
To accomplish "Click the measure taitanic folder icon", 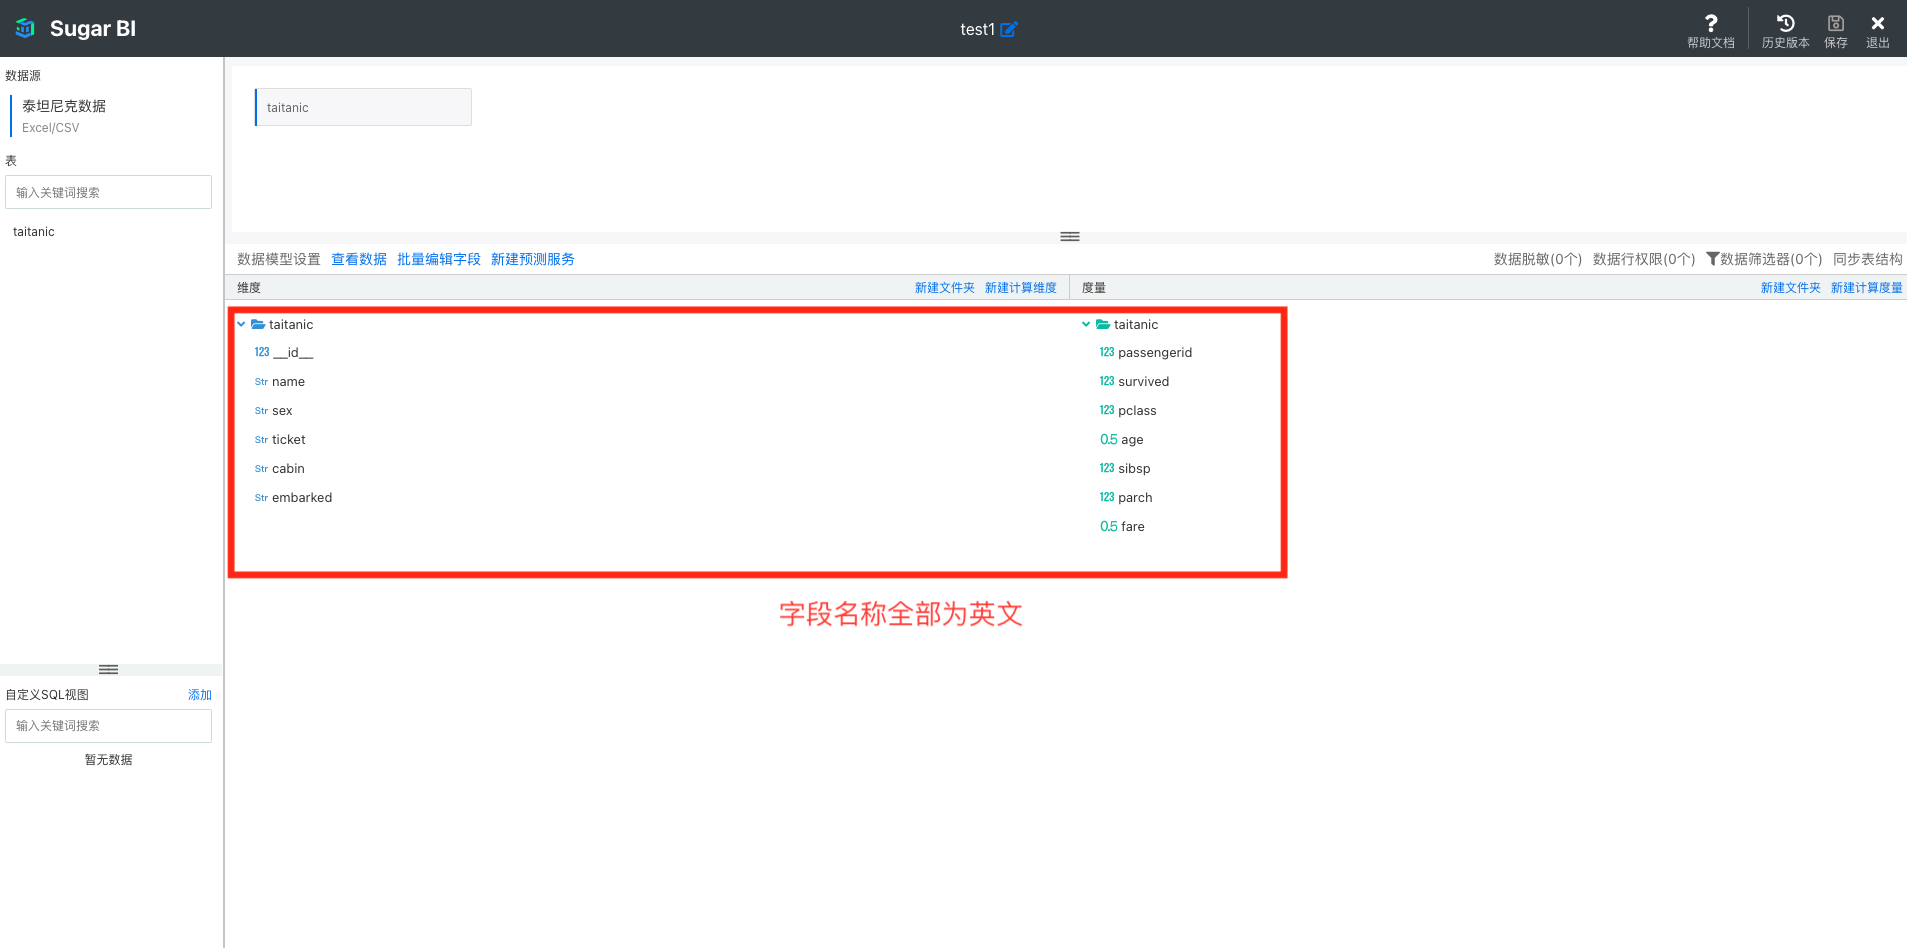I will pyautogui.click(x=1103, y=324).
